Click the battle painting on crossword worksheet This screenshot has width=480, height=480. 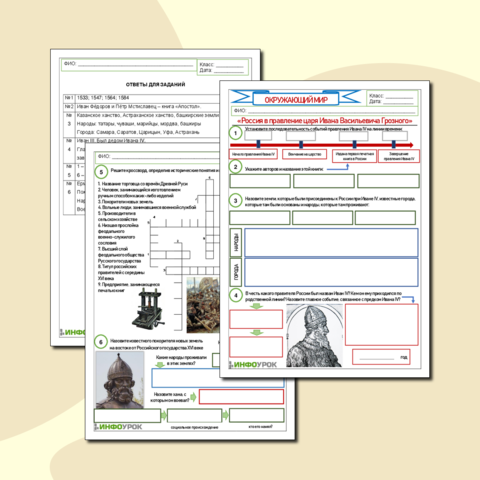(x=203, y=305)
